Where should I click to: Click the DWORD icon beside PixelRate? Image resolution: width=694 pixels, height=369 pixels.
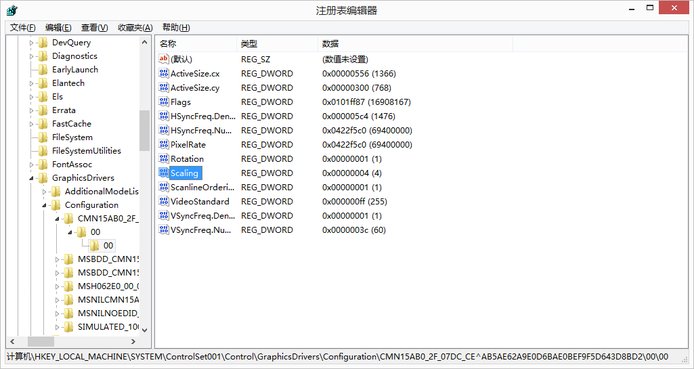(x=164, y=144)
